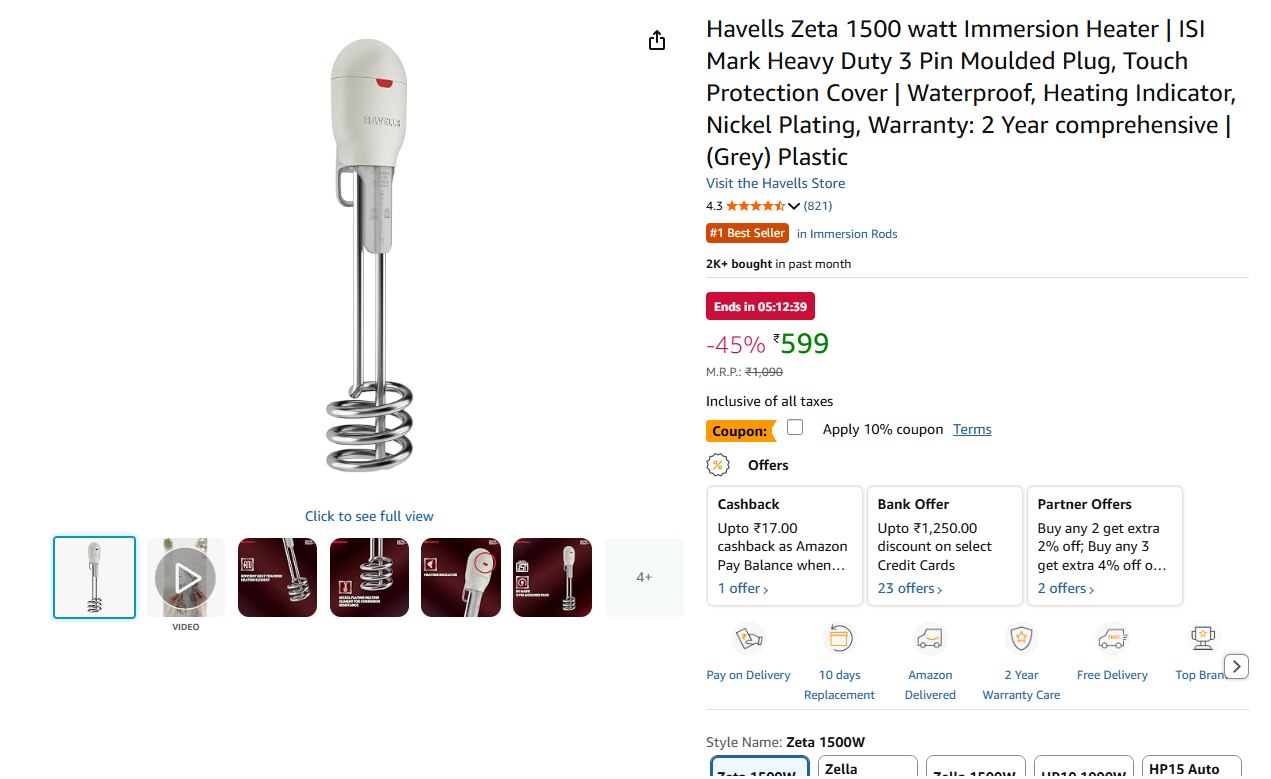Enable the Apply 10% coupon checkbox
Screen dimensions: 1271x779
(795, 427)
